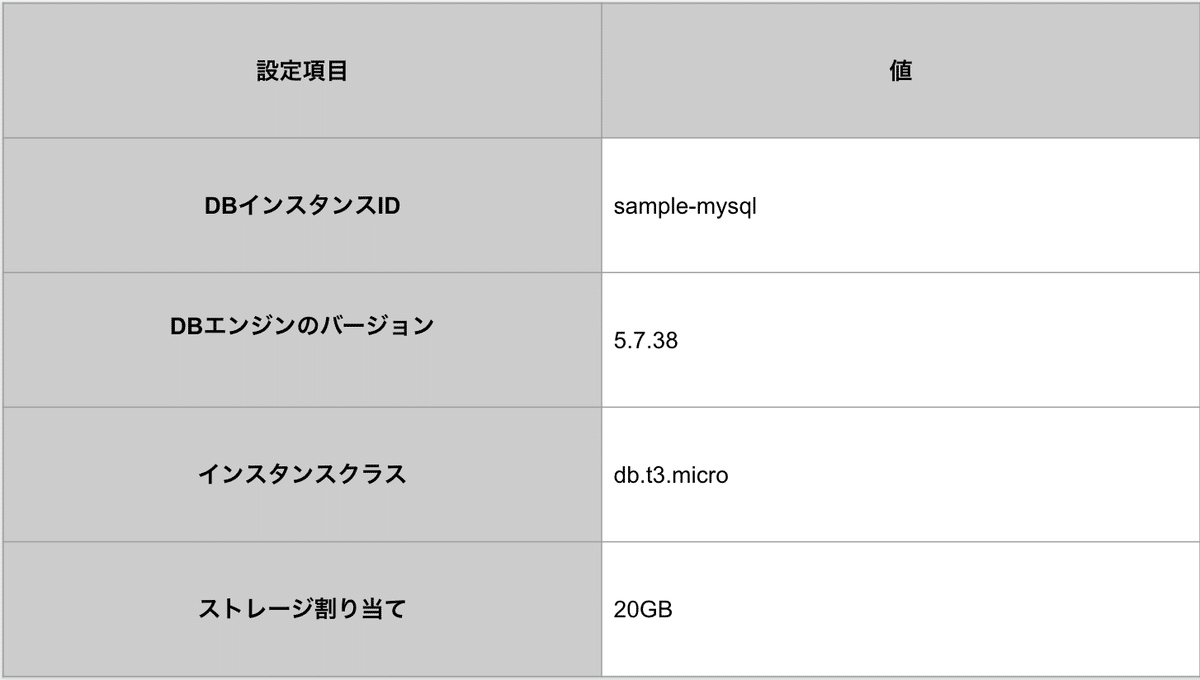Click the 5.7.38 version value

coord(646,341)
